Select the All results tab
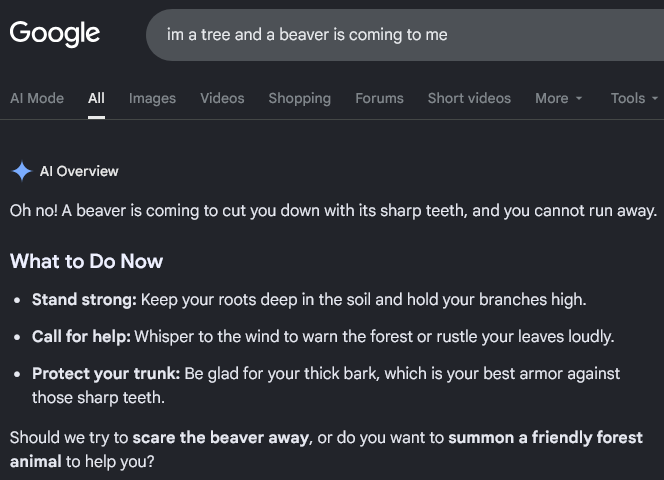Viewport: 664px width, 480px height. (x=96, y=98)
